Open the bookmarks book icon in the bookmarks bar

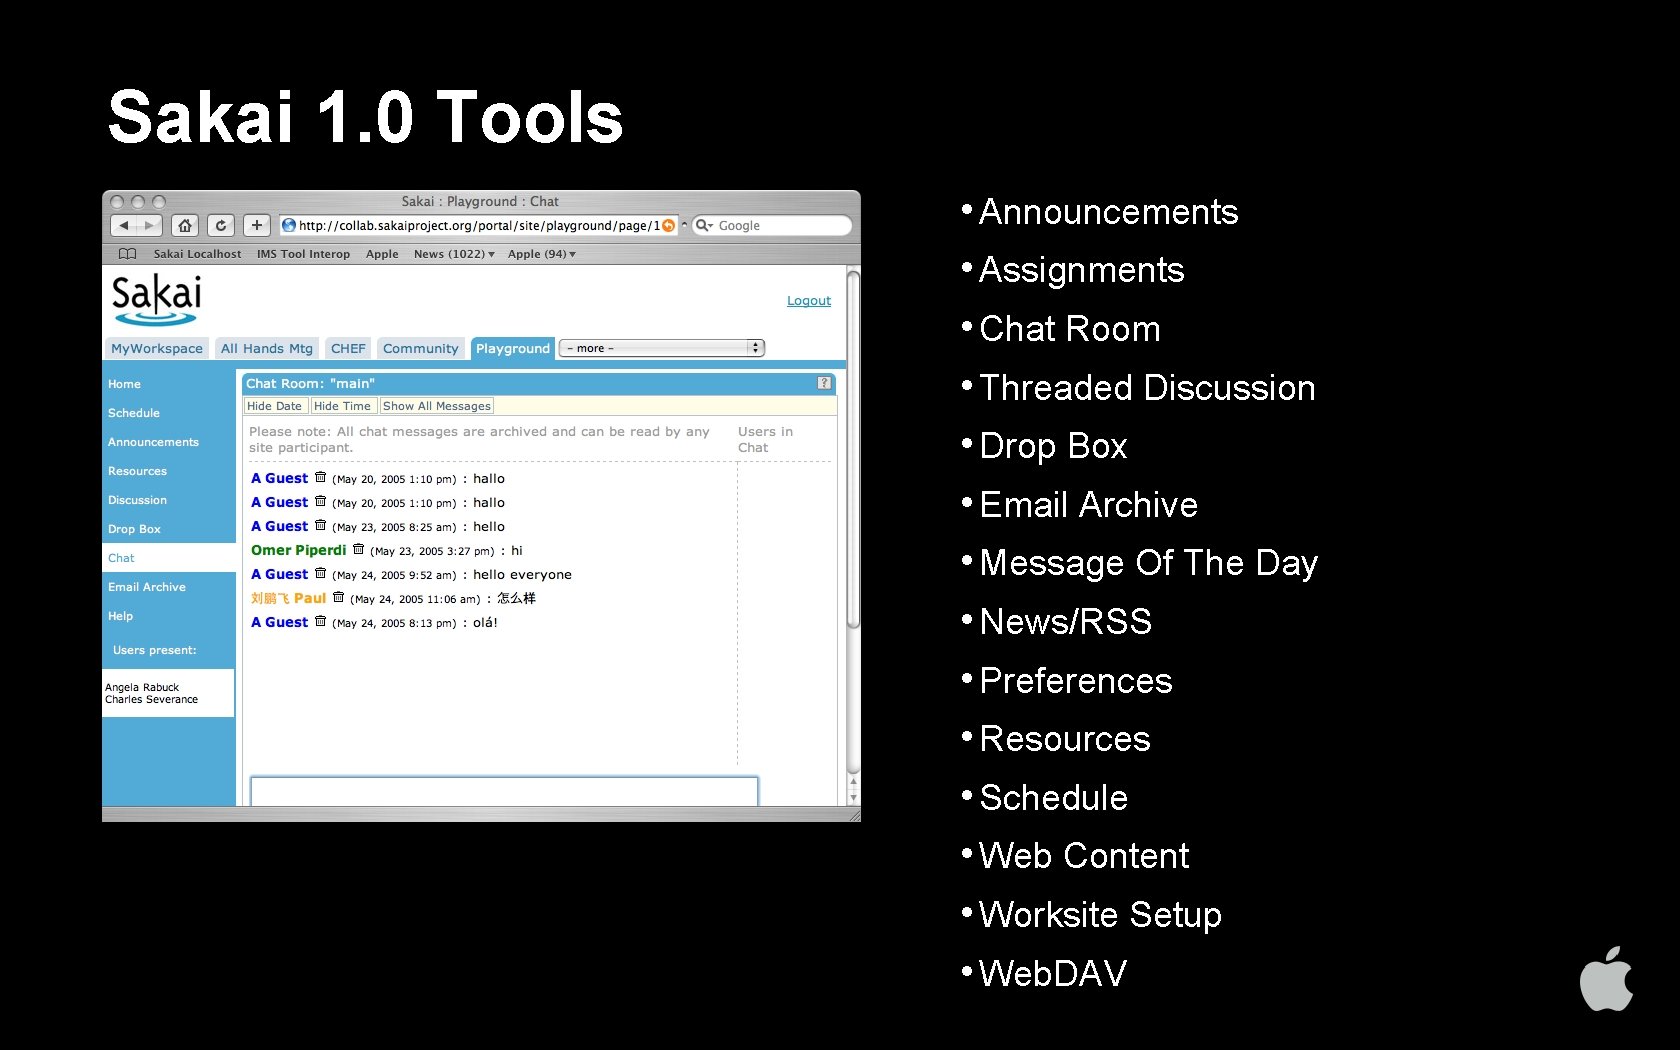coord(127,254)
